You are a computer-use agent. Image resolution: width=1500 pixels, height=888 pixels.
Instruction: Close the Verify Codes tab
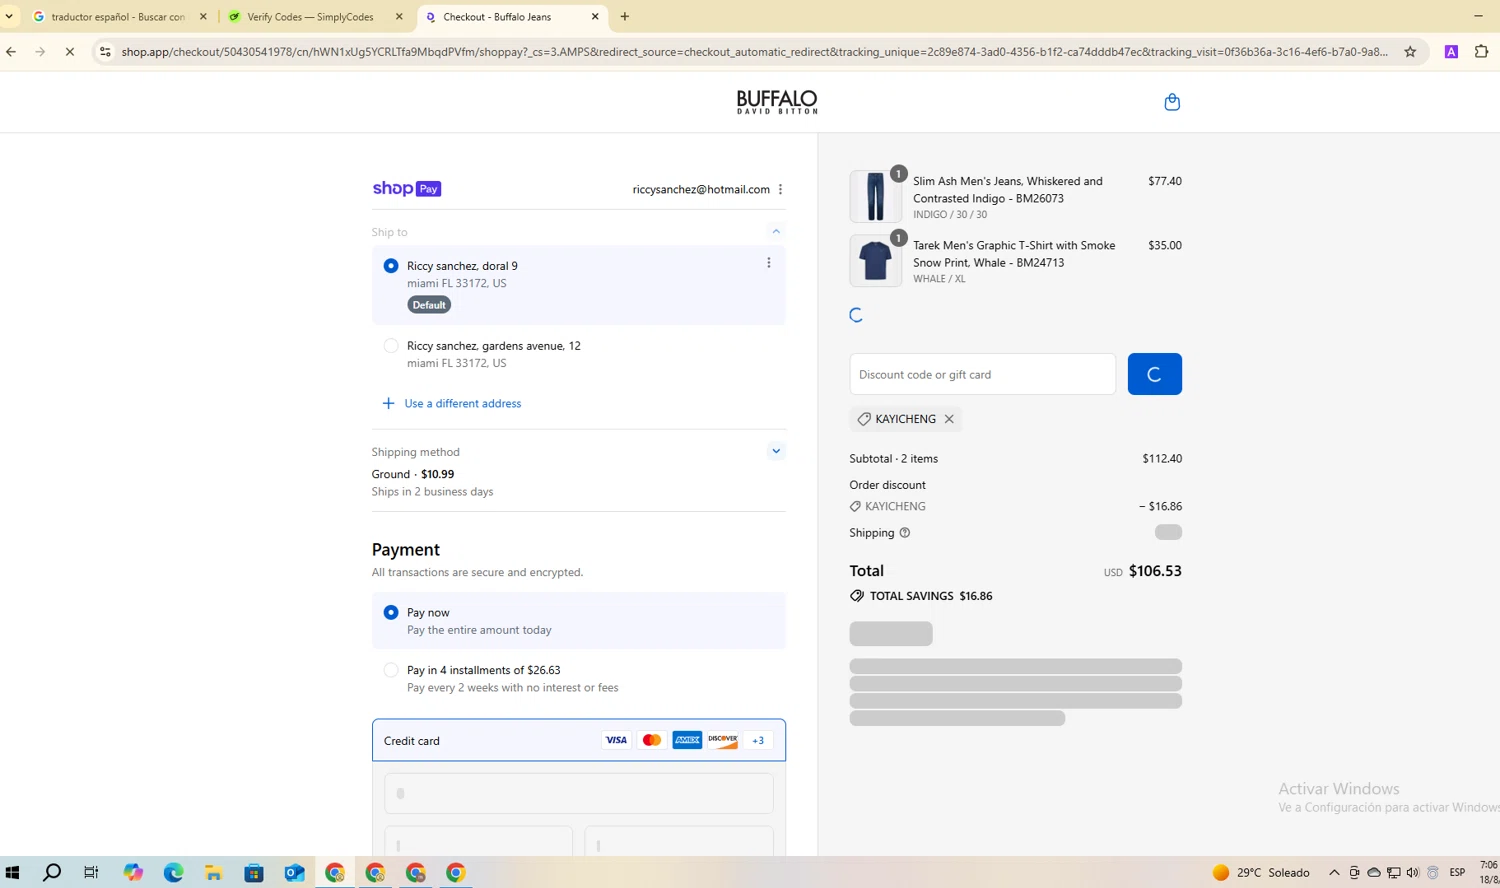[x=399, y=17]
